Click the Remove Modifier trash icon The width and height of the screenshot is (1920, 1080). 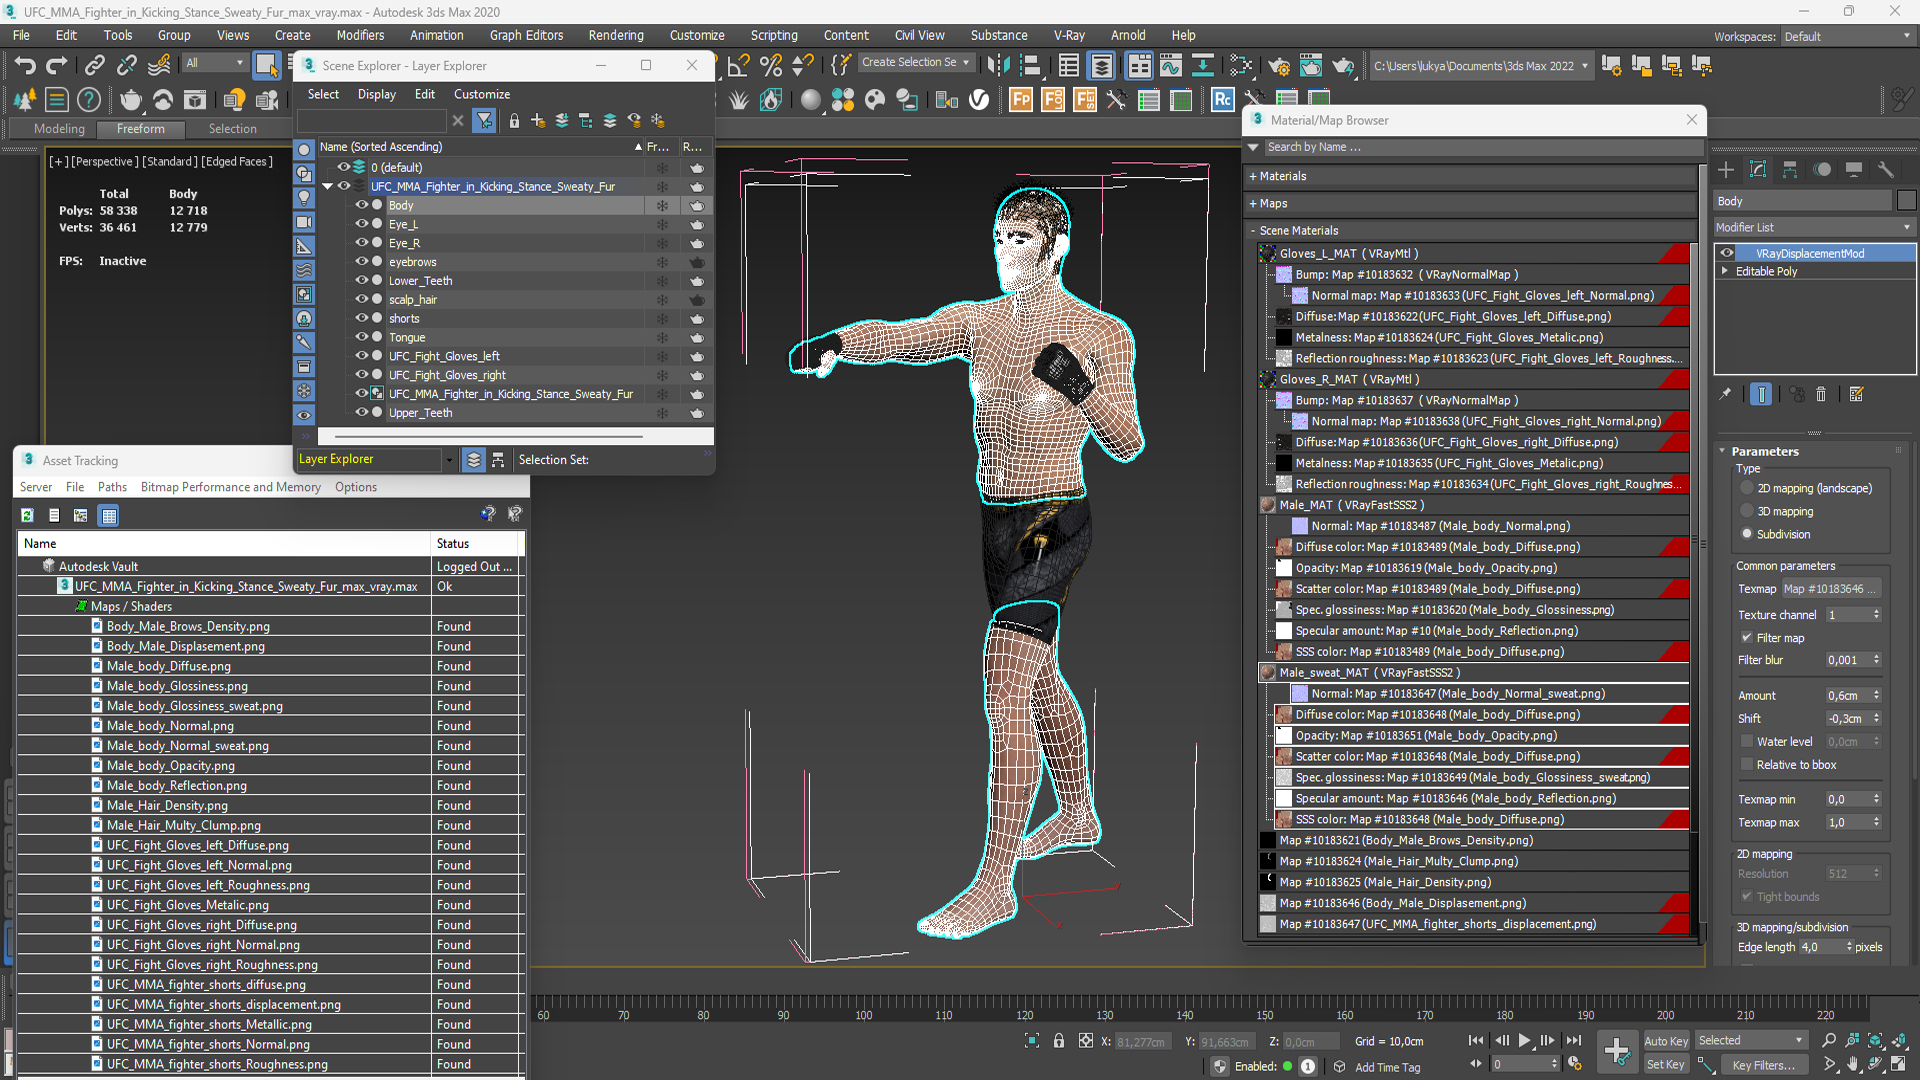pos(1821,394)
